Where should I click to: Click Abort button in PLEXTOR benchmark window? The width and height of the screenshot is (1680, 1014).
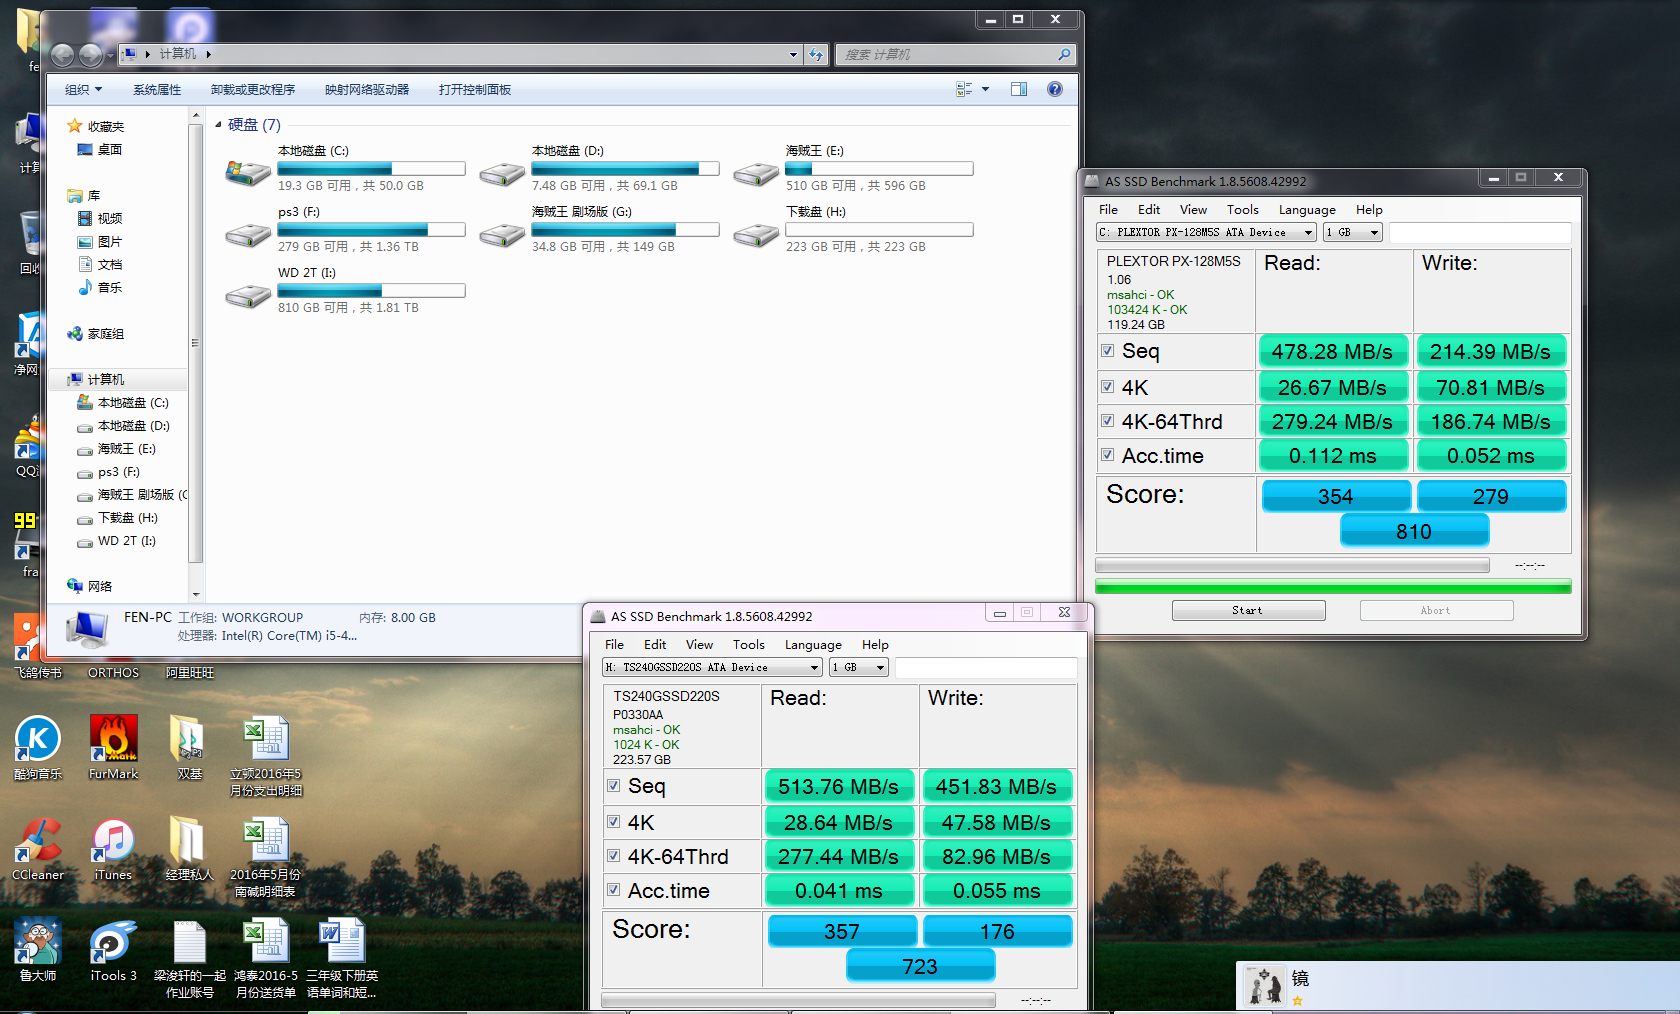point(1436,610)
